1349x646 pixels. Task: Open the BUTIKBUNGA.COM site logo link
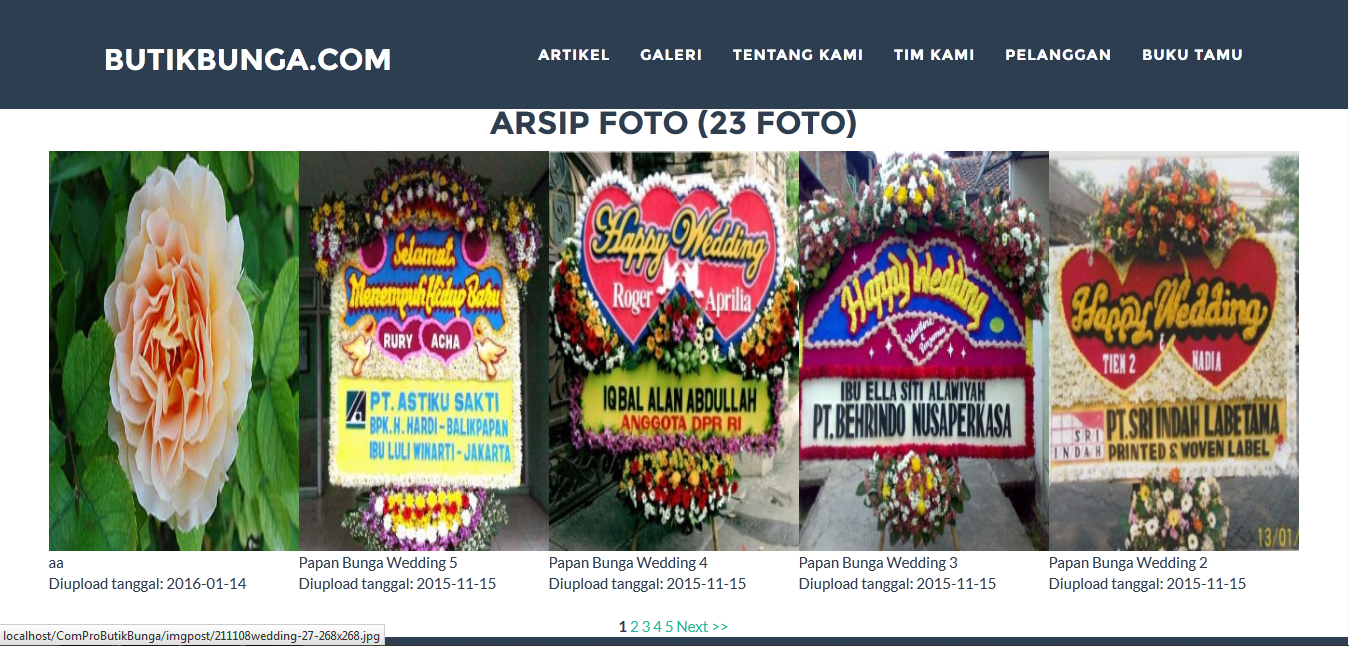[x=248, y=60]
